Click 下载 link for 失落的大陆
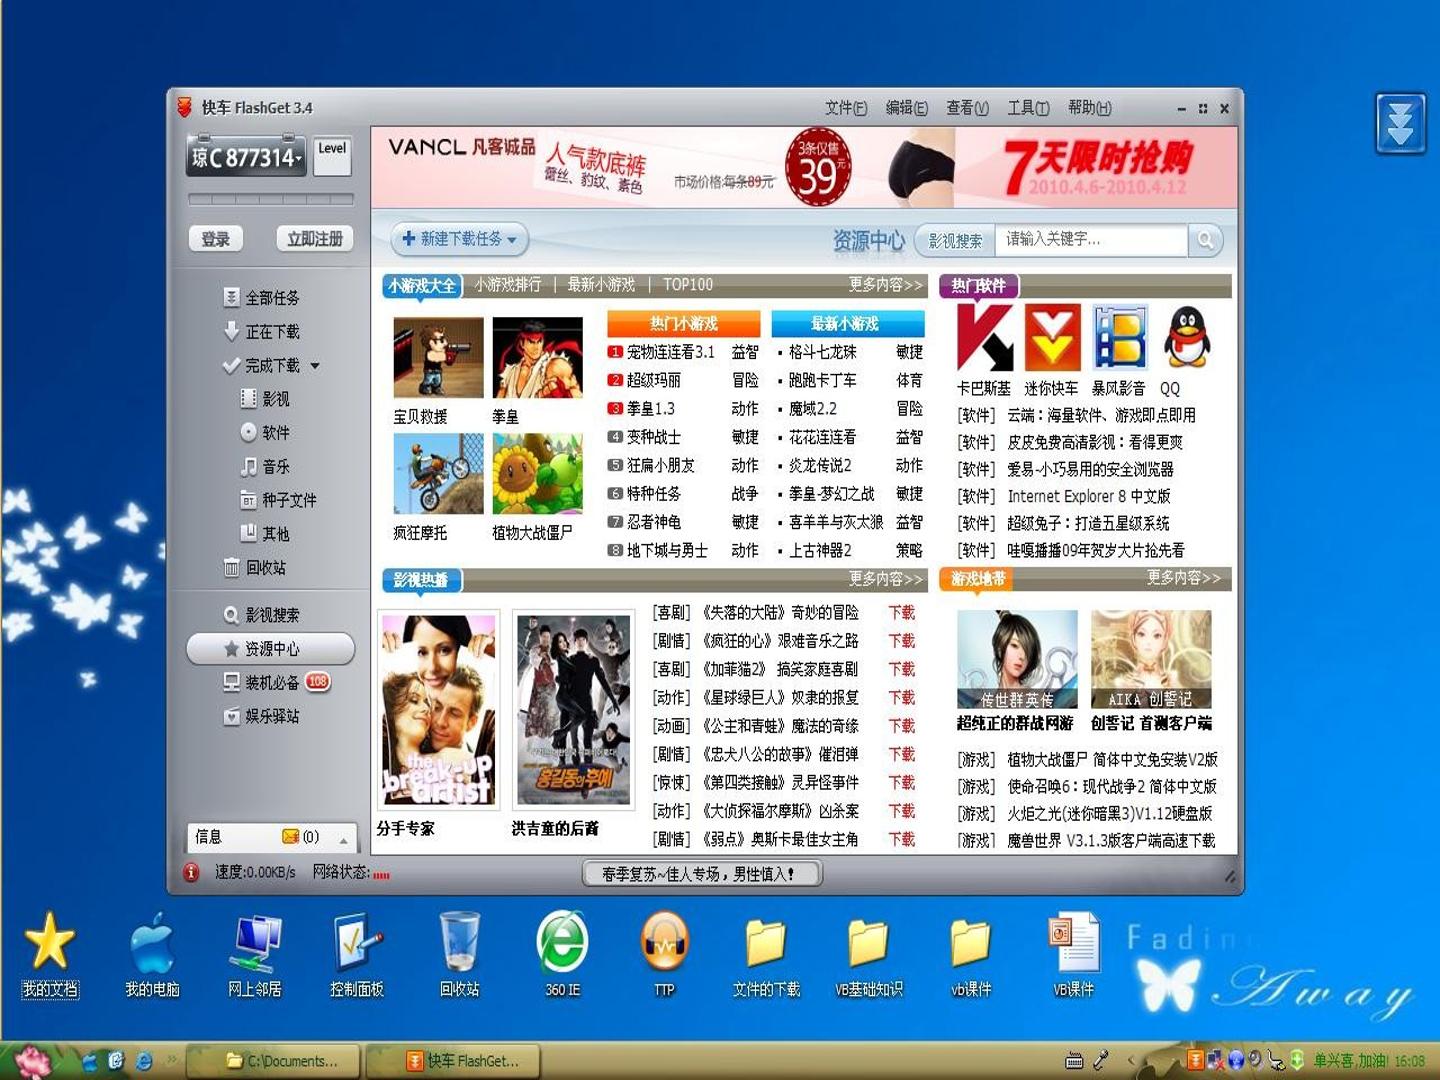1440x1080 pixels. (902, 613)
